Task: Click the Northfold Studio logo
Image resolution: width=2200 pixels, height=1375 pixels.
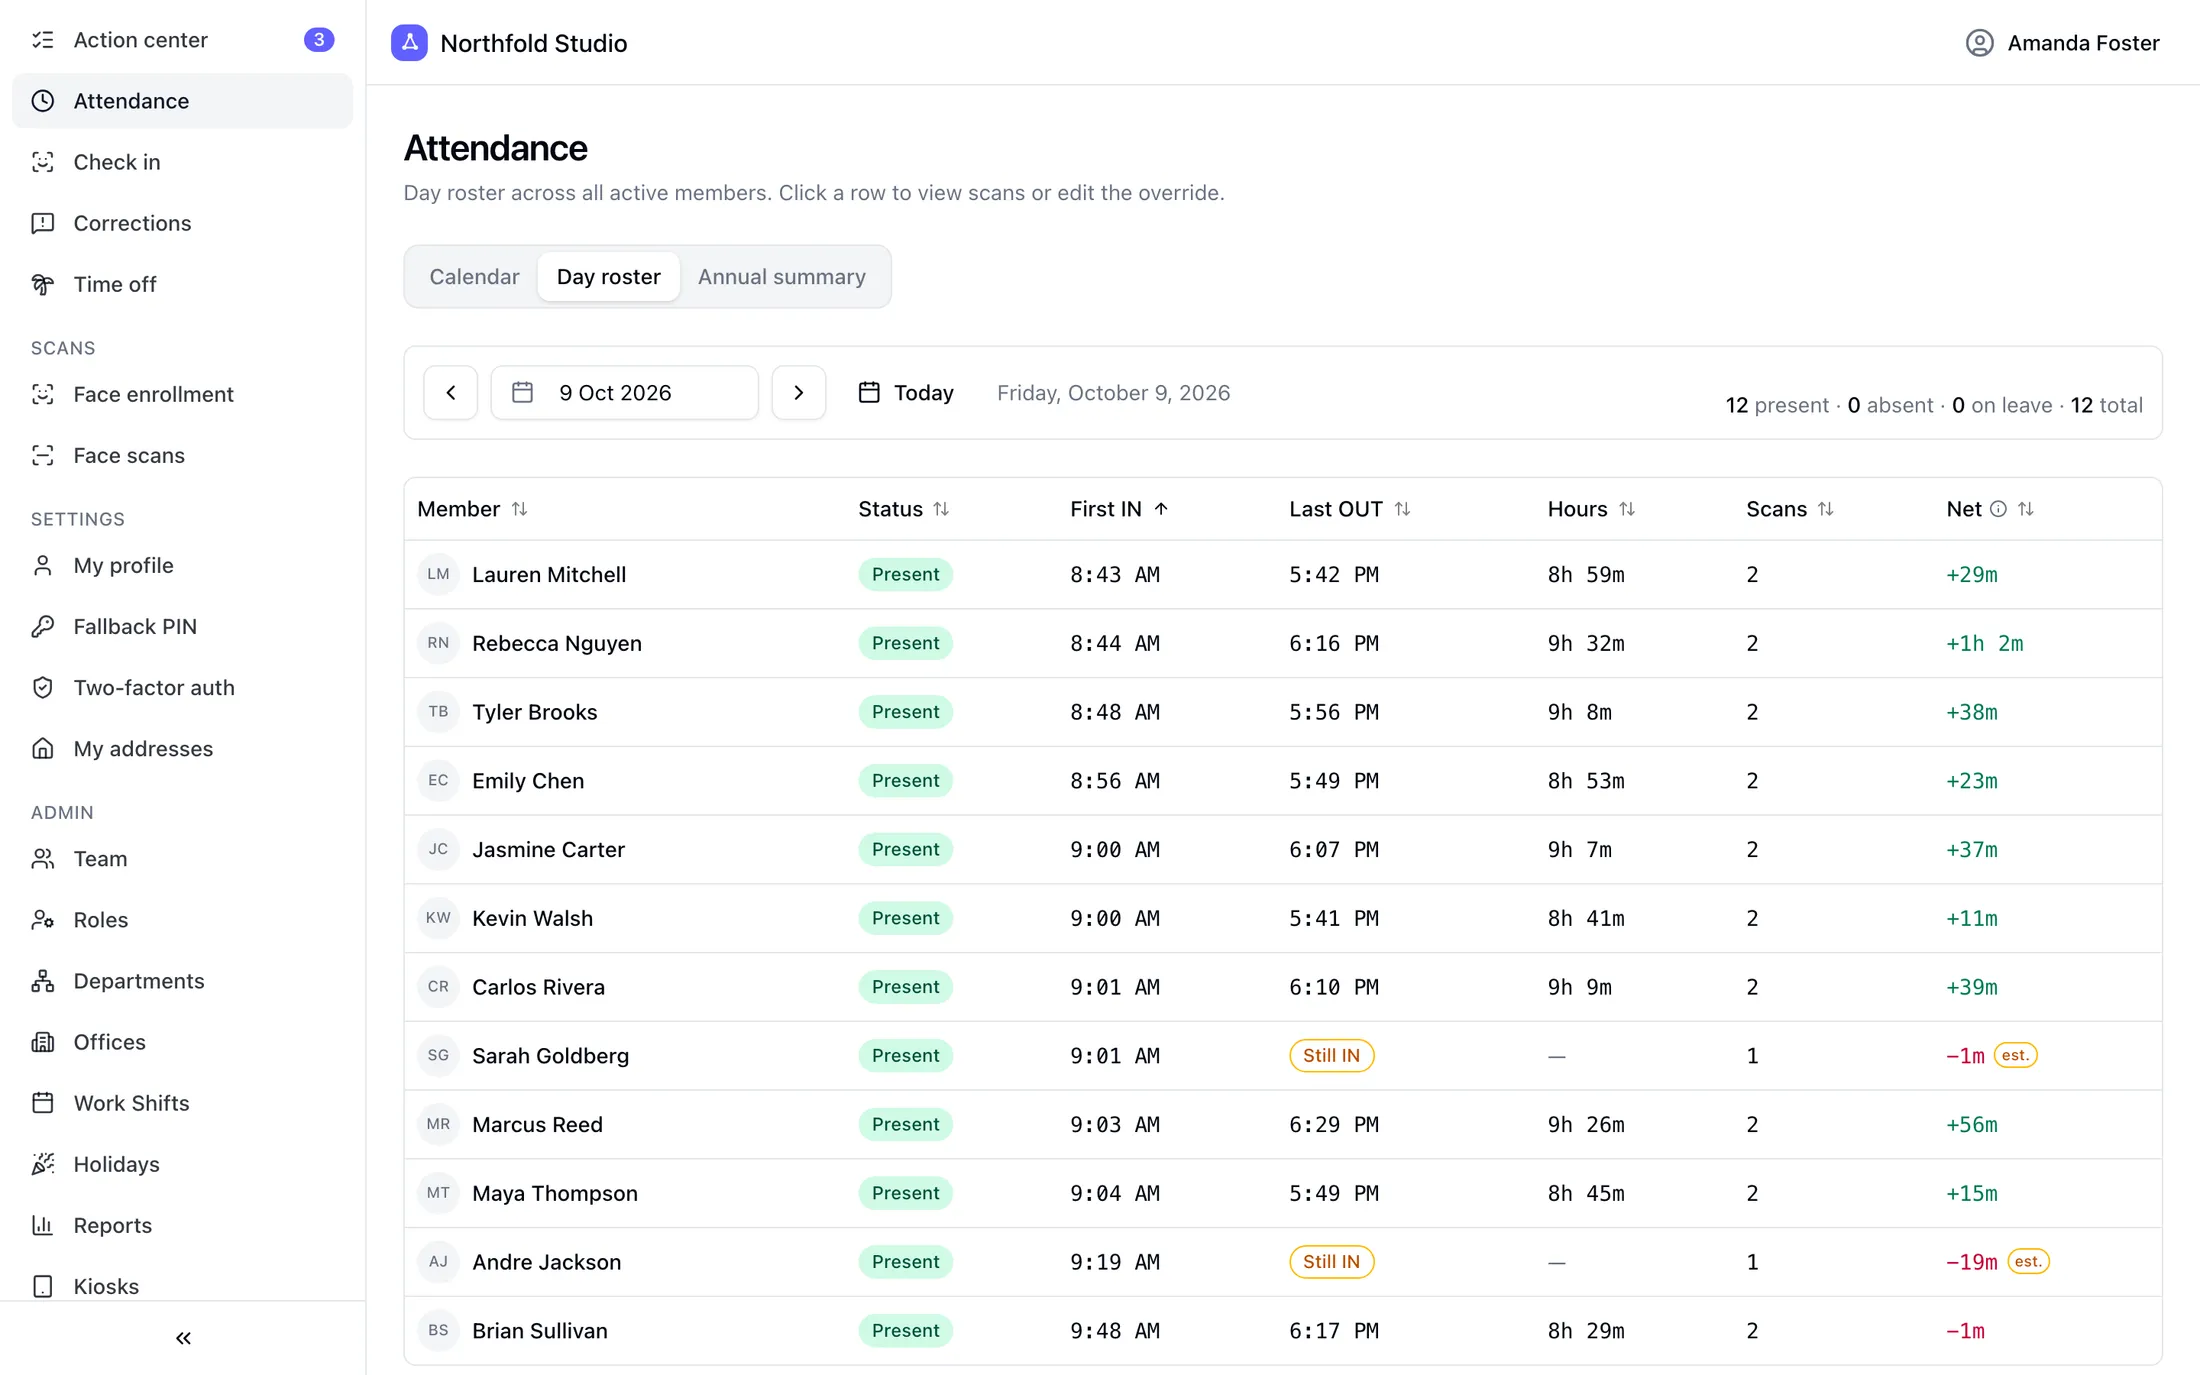Action: tap(409, 43)
